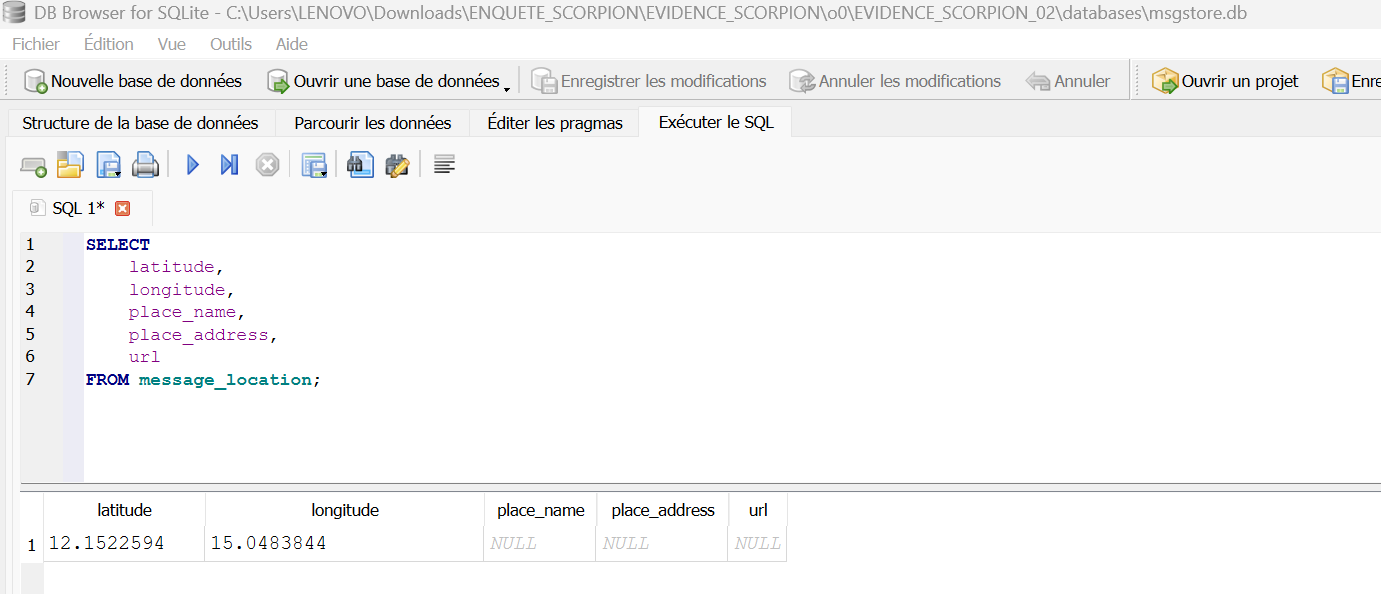This screenshot has width=1381, height=594.
Task: Click Ouvrir une base de données
Action: [382, 81]
